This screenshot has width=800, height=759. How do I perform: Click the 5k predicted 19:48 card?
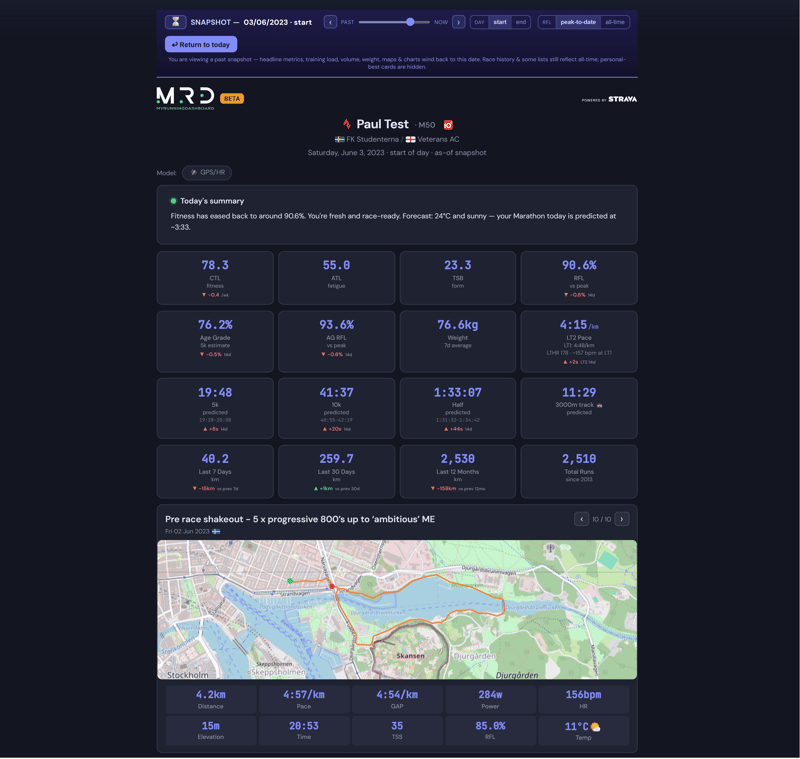(215, 408)
